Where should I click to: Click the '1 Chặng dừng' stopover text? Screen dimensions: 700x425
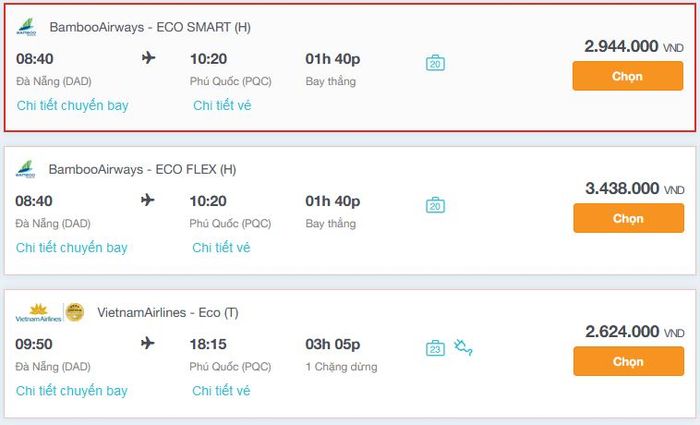341,367
